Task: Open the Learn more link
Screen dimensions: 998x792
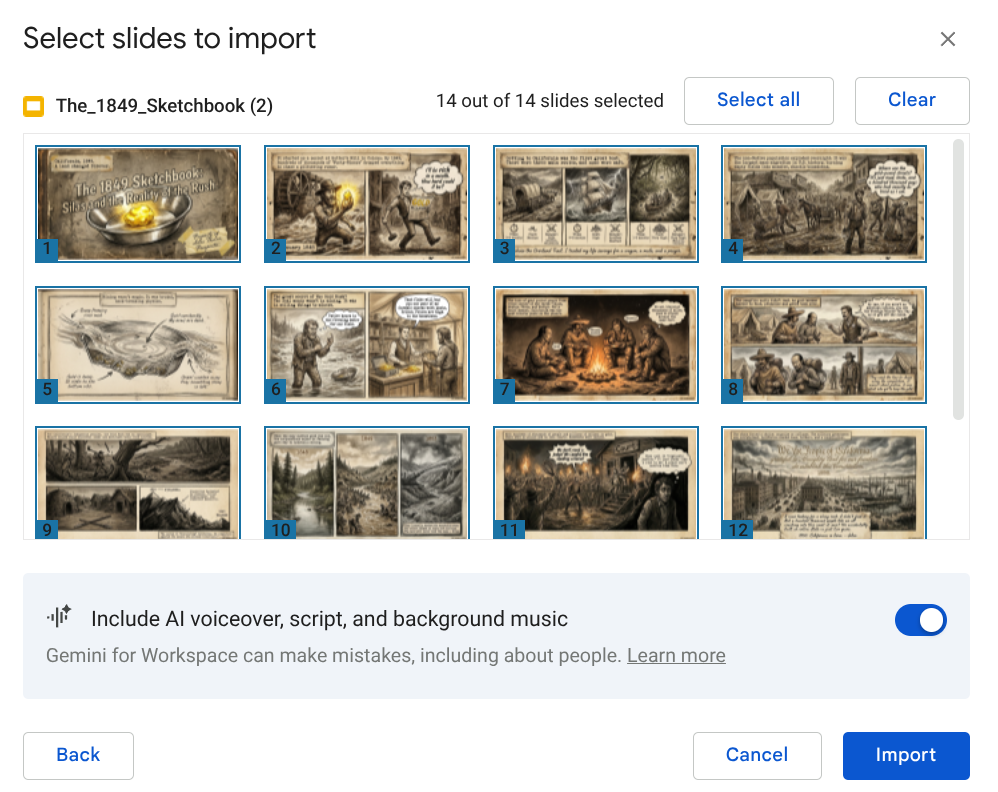Action: [676, 656]
